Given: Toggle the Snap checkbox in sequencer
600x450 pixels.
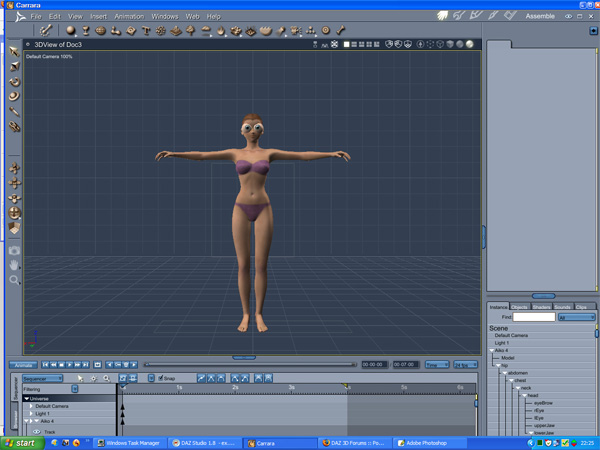Looking at the screenshot, I should click(161, 378).
